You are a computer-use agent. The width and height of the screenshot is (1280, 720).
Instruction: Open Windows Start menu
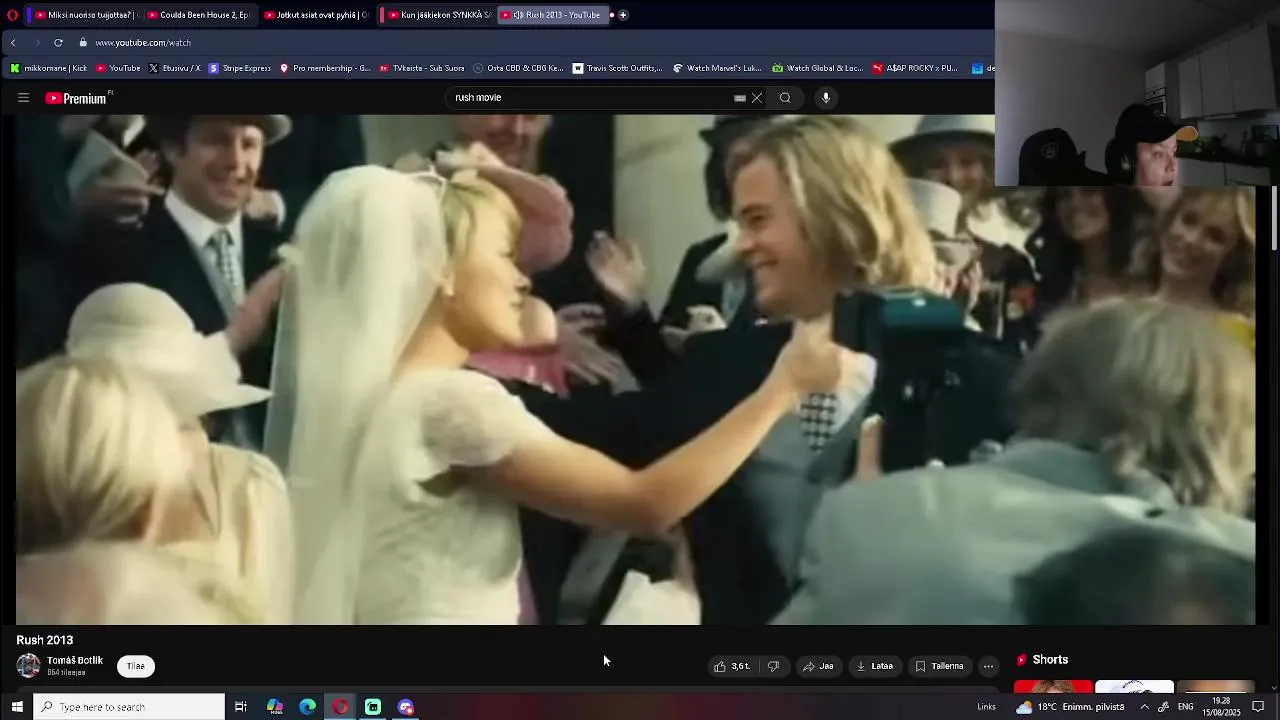click(x=16, y=707)
